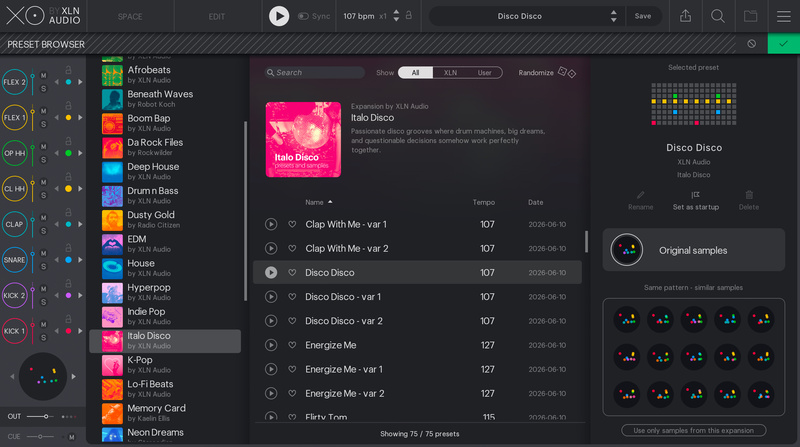Mute the FLEX 2 channel
The image size is (800, 447).
click(x=43, y=76)
